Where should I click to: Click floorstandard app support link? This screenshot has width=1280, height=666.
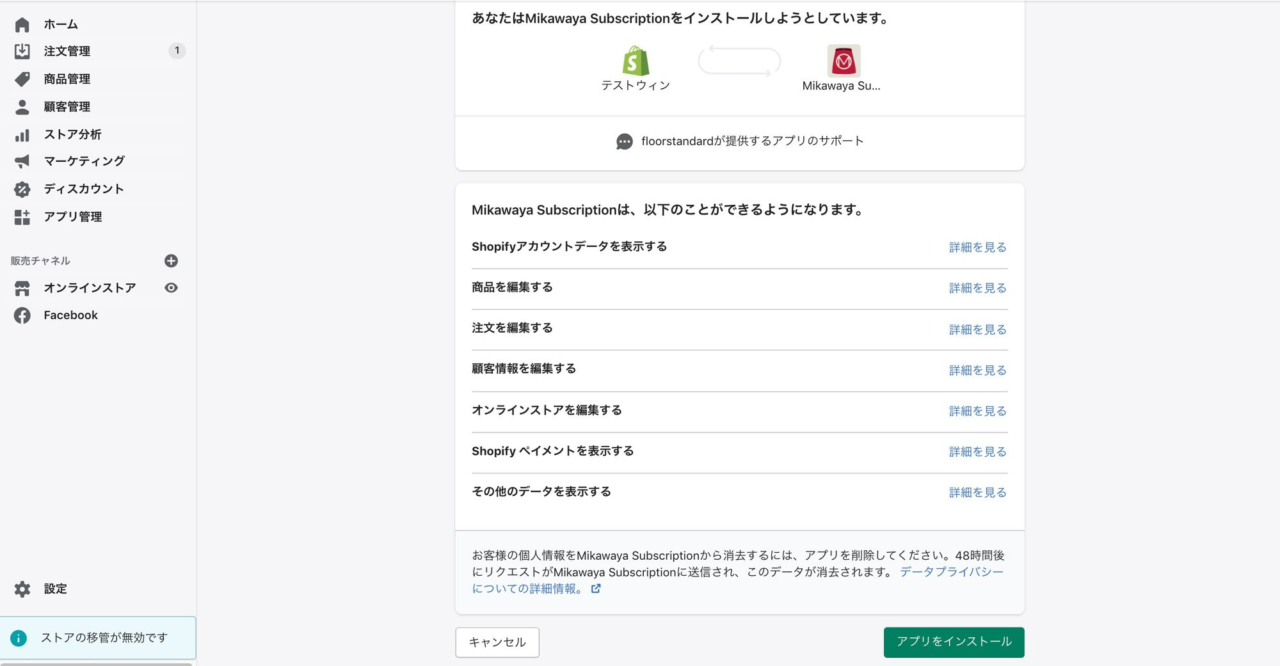pos(752,142)
